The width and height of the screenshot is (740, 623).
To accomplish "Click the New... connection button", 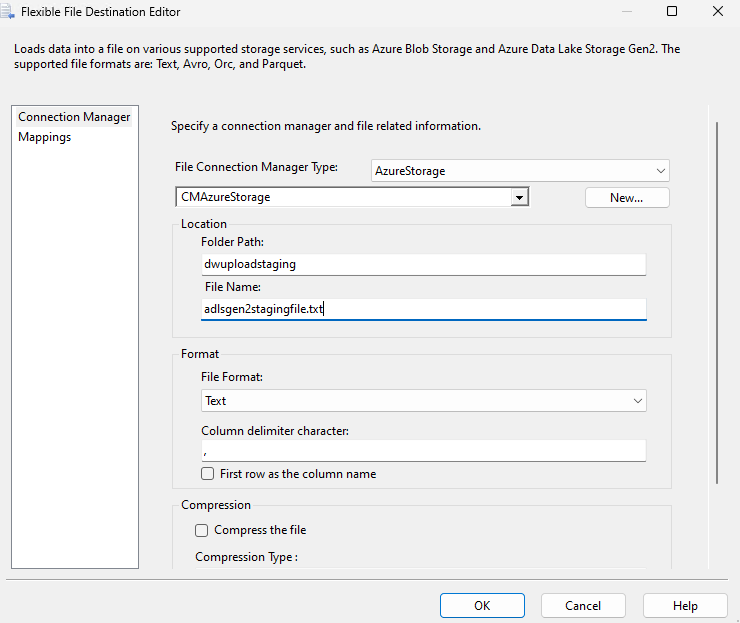I will pos(627,198).
